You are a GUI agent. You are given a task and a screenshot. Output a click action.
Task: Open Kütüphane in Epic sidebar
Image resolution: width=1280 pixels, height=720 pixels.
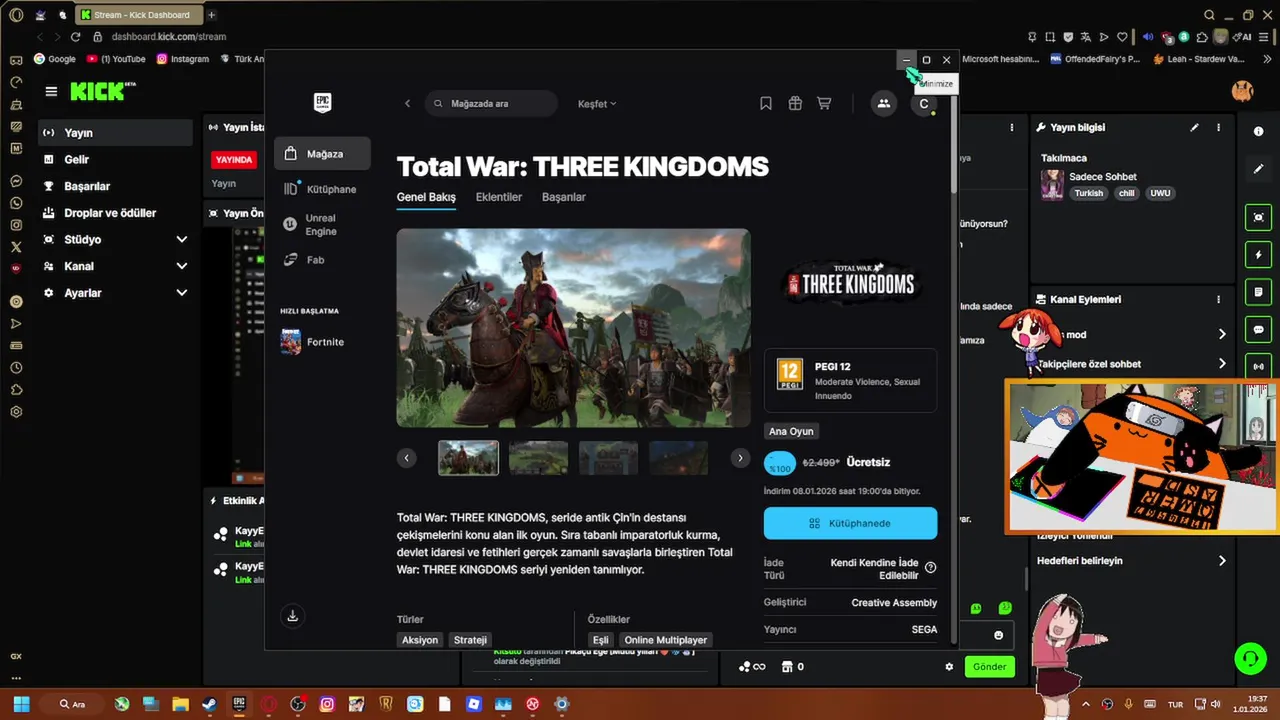tap(322, 189)
